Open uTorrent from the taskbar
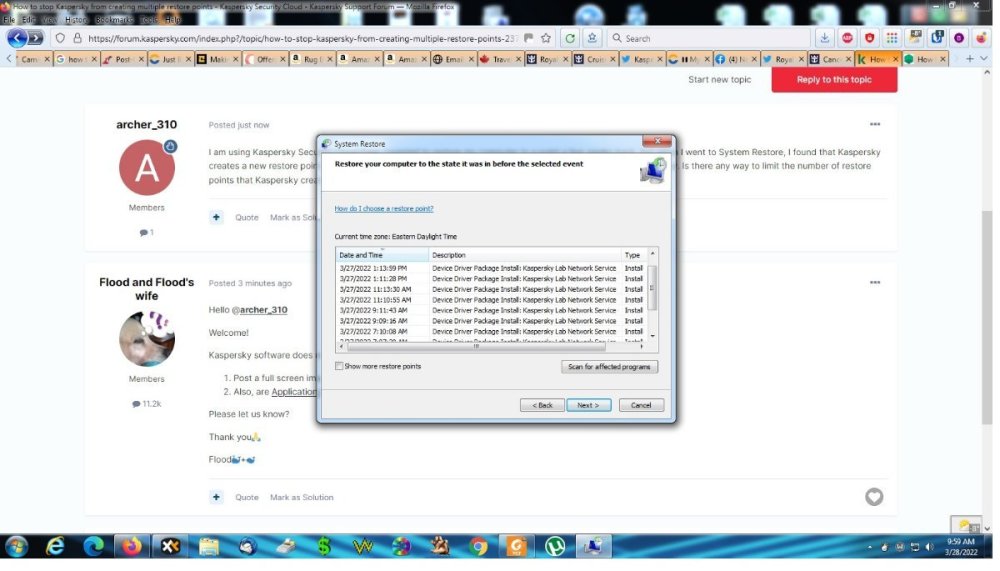 (555, 547)
